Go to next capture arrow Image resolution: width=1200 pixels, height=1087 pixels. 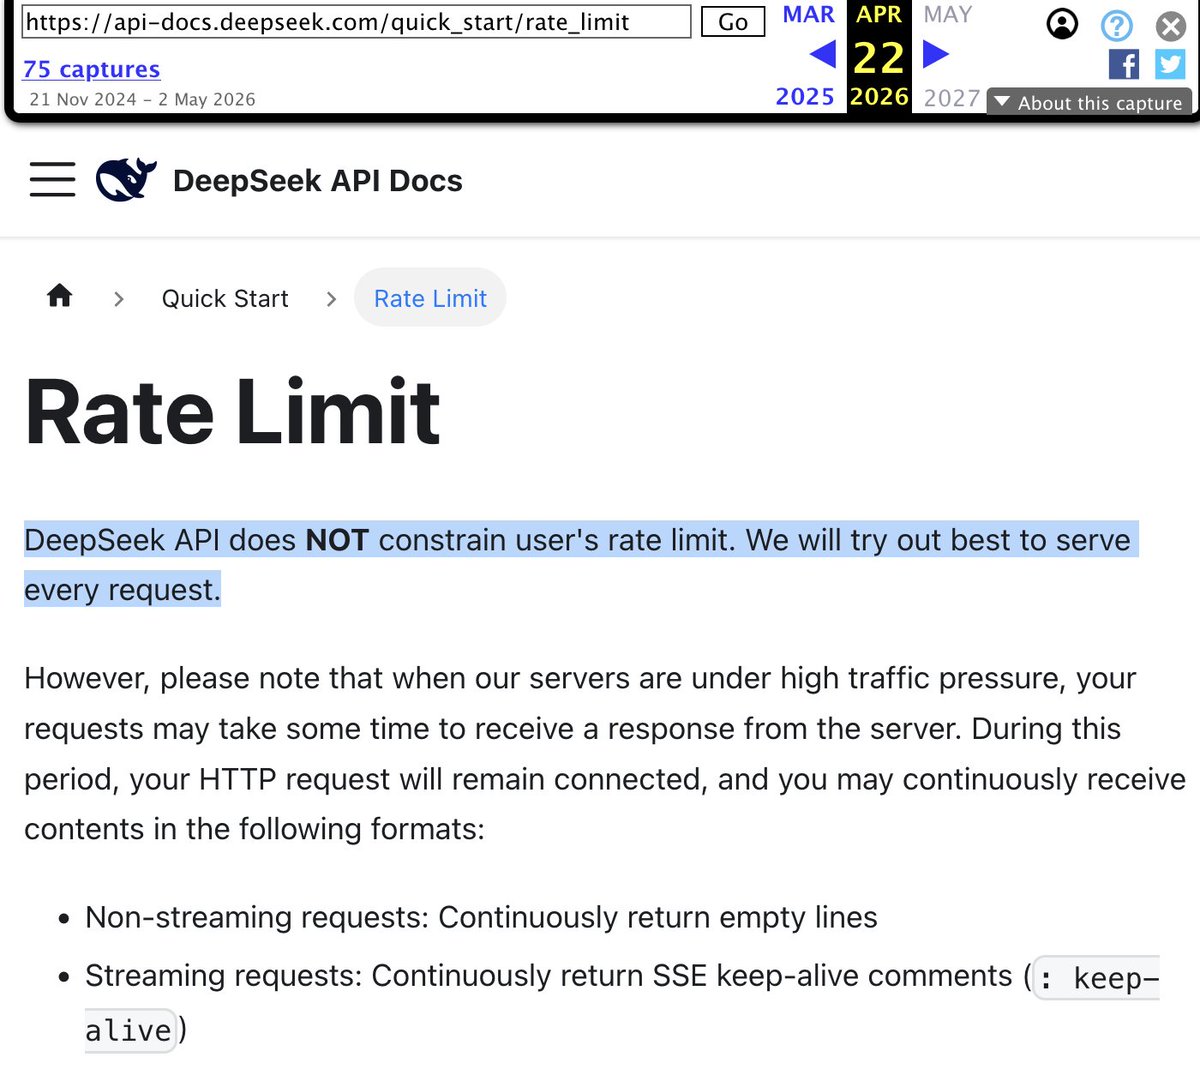[x=936, y=54]
